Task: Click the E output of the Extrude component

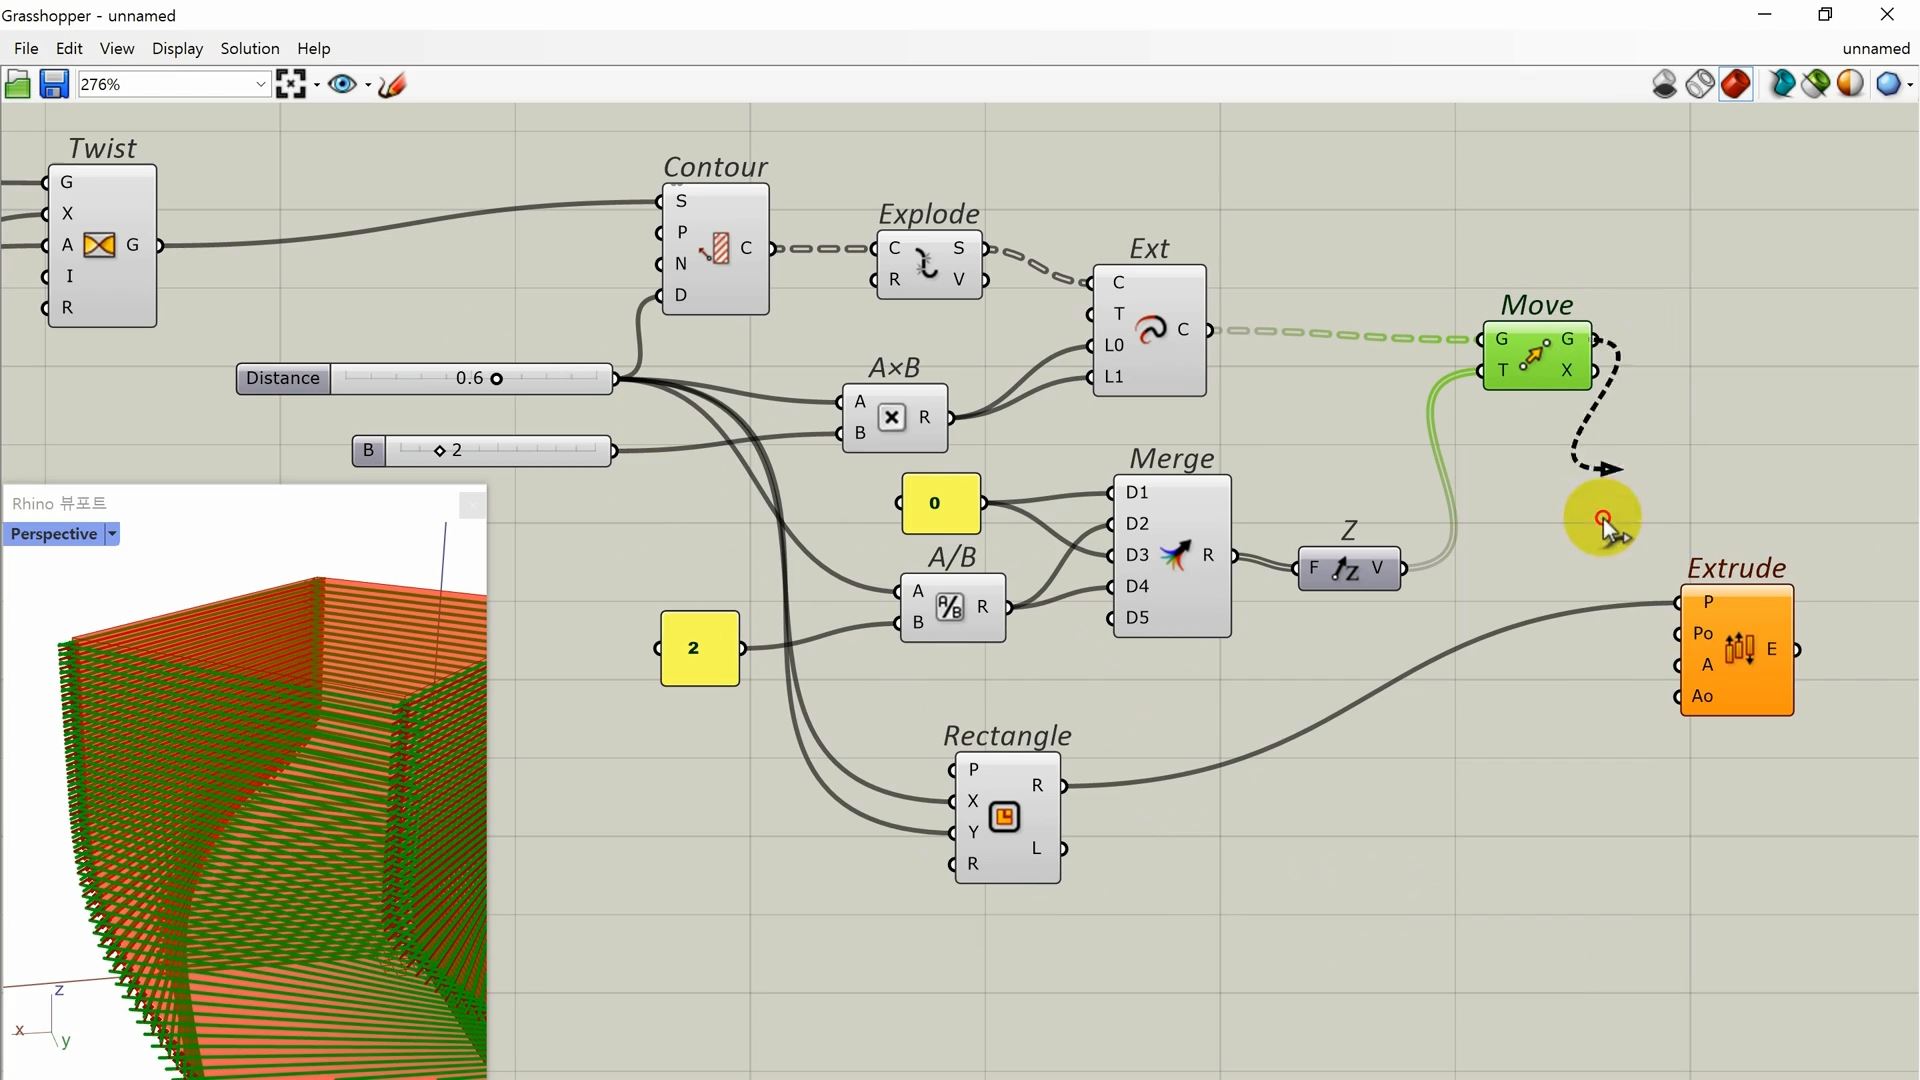Action: tap(1772, 649)
